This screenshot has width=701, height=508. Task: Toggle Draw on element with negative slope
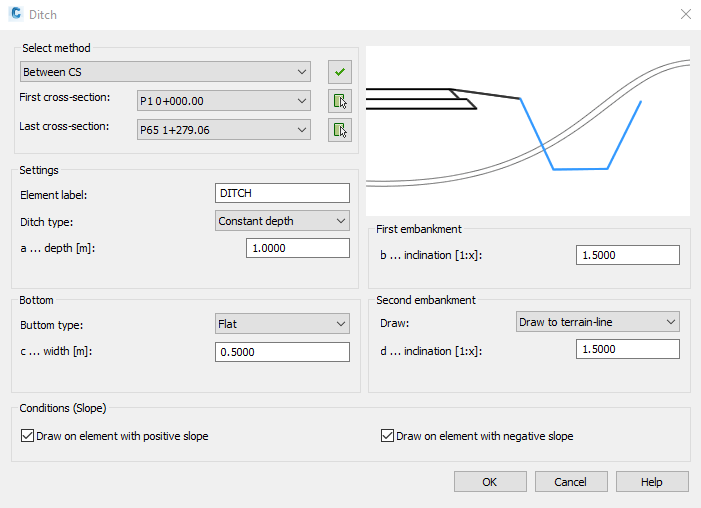(387, 436)
